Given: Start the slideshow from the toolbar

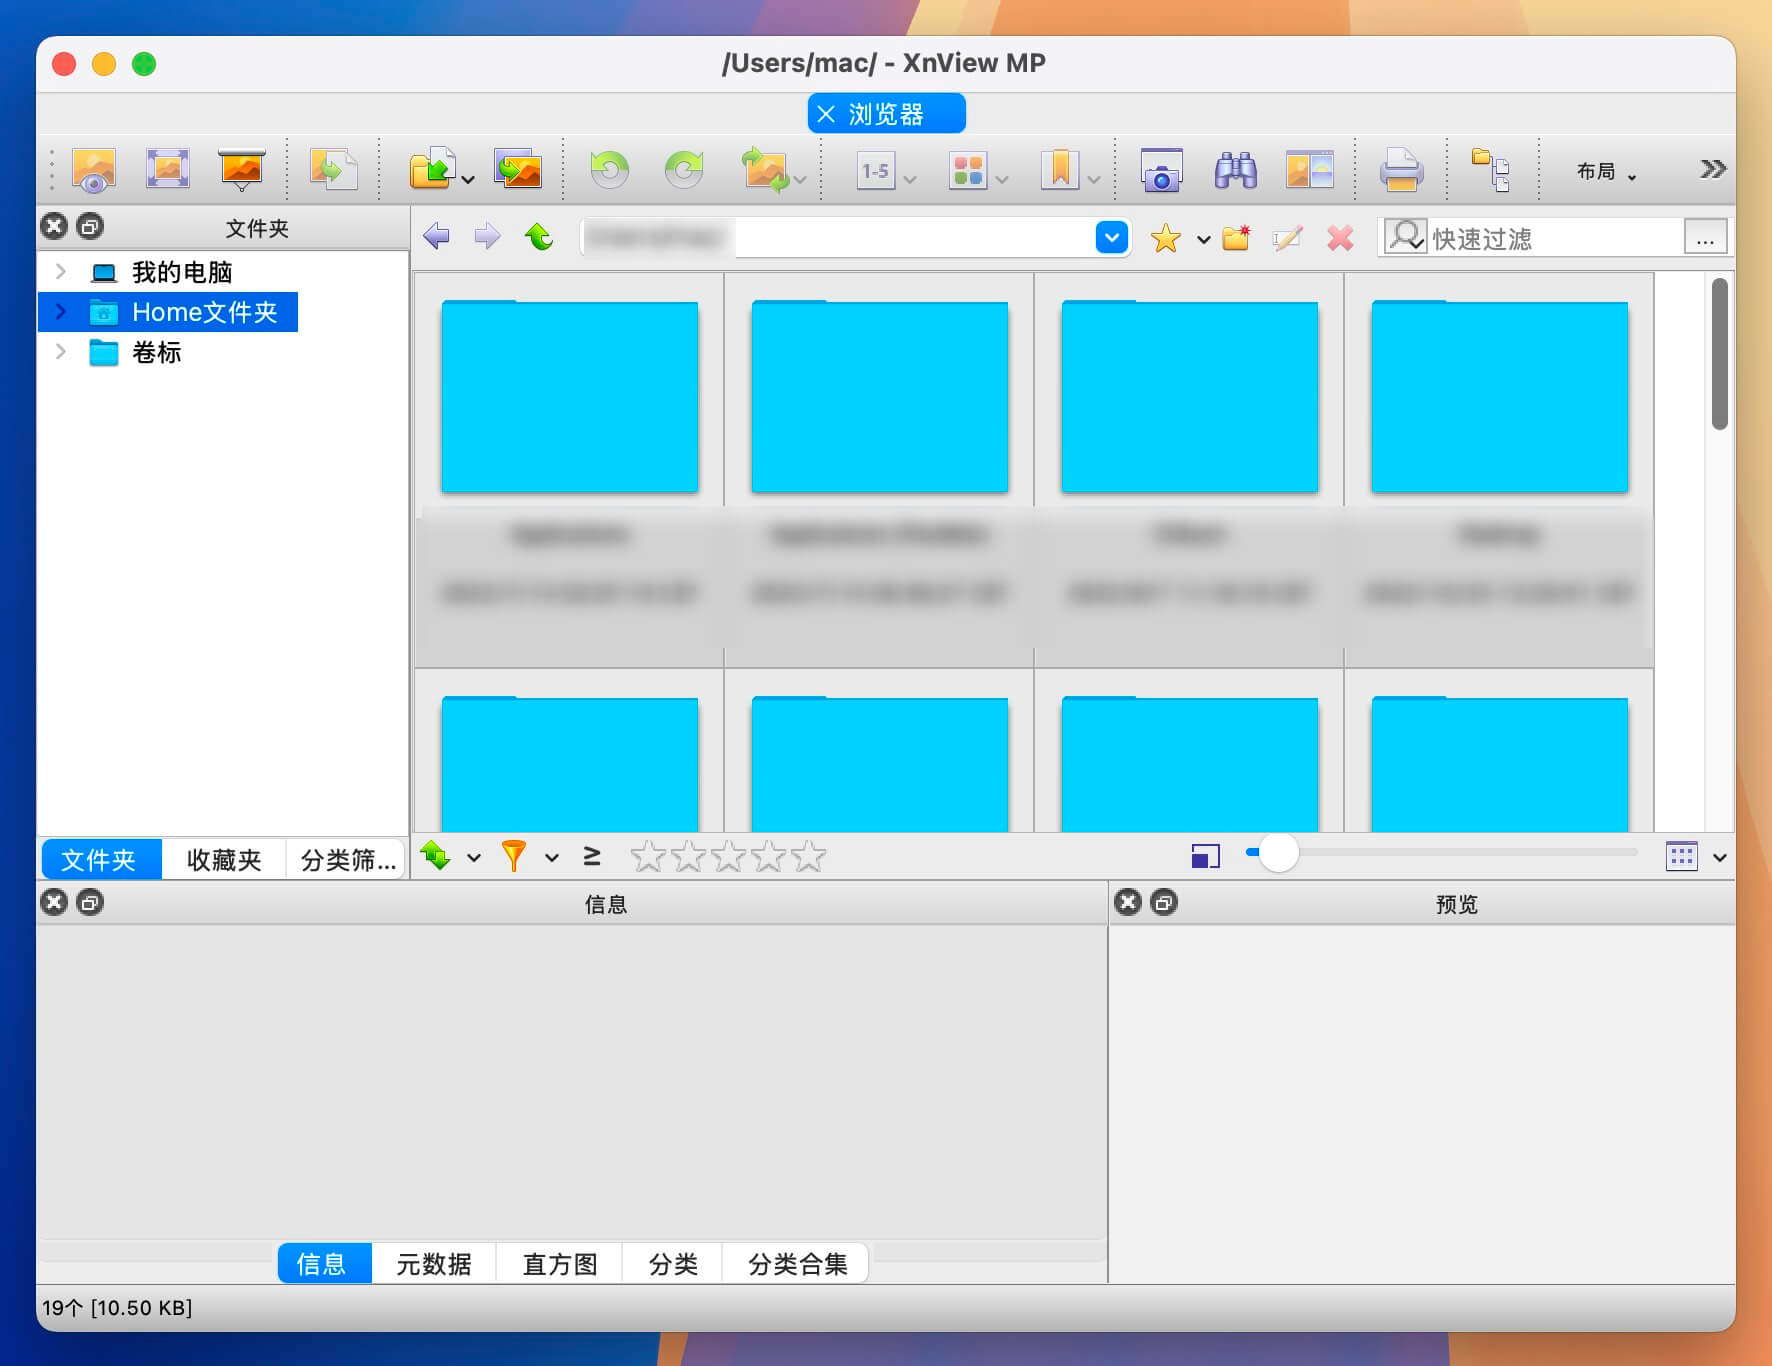Looking at the screenshot, I should pos(242,168).
